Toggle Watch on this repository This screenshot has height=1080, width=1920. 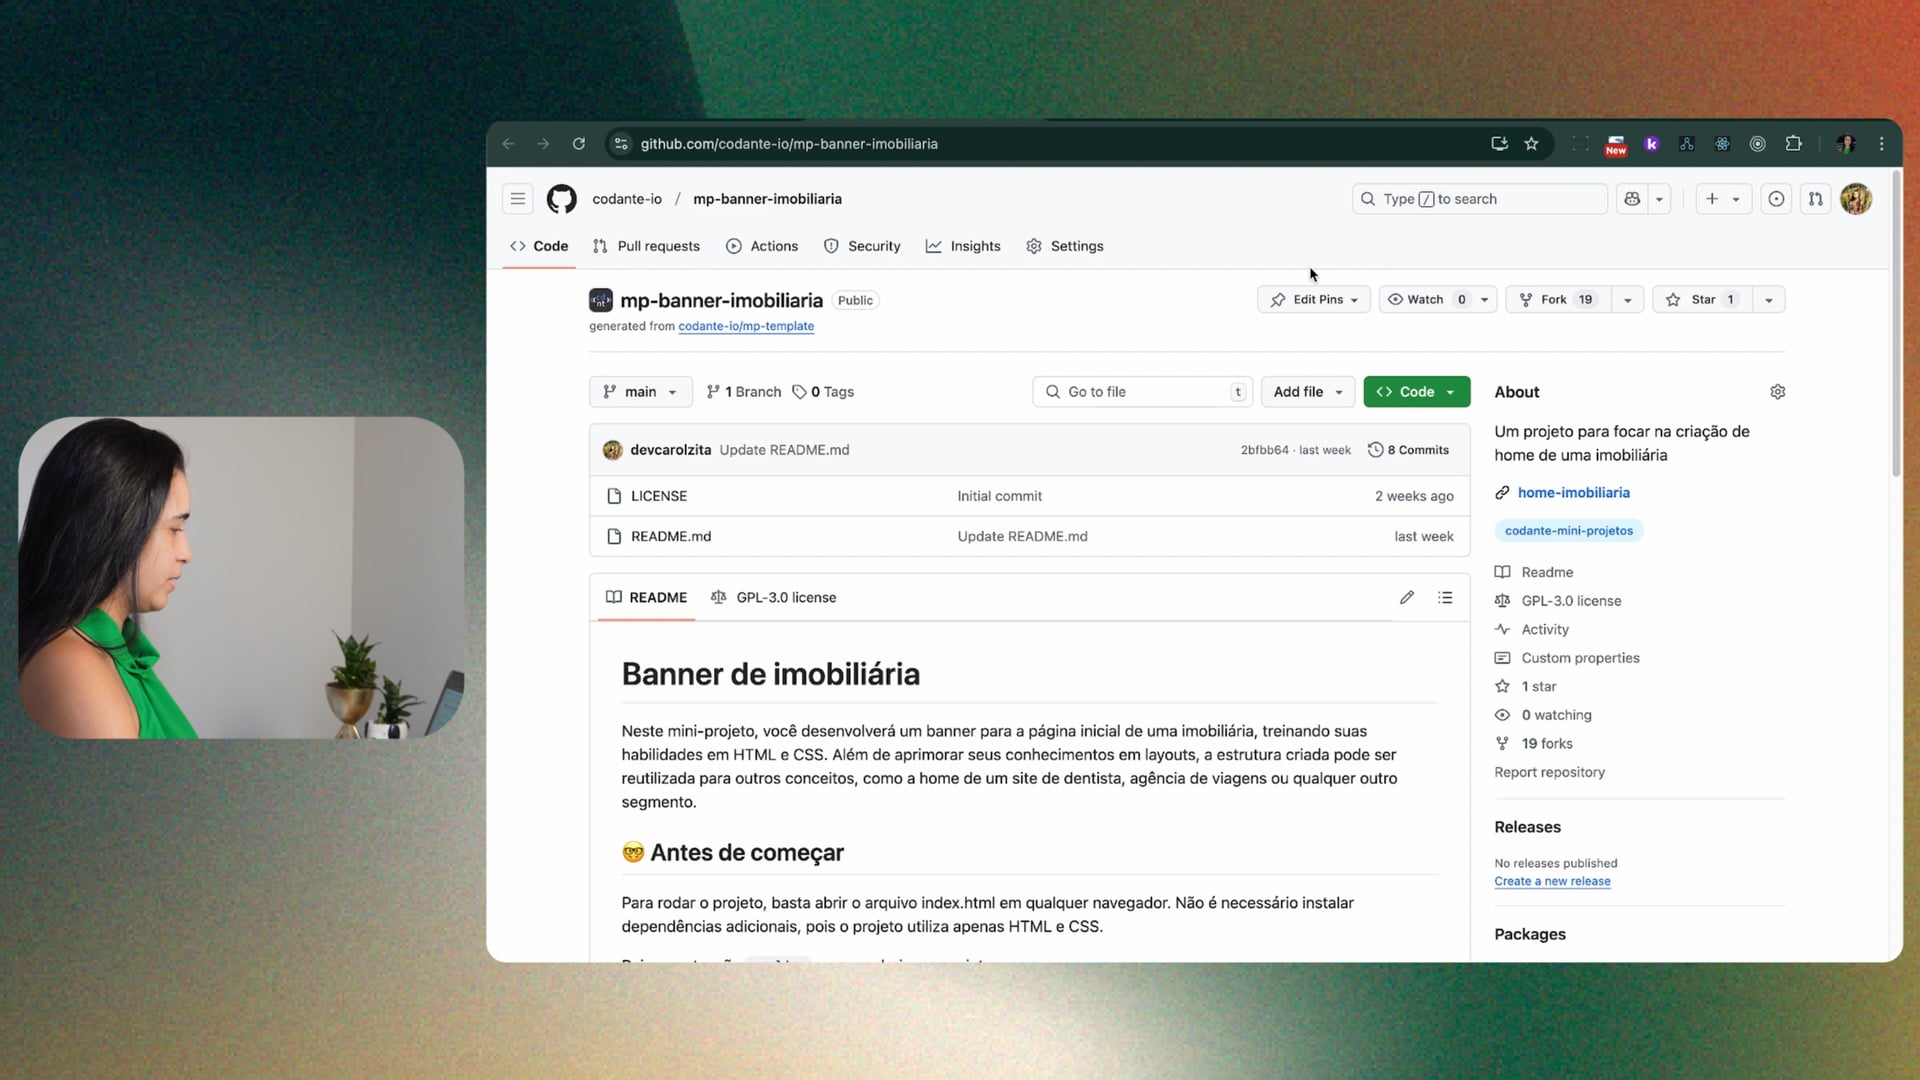[x=1425, y=300]
